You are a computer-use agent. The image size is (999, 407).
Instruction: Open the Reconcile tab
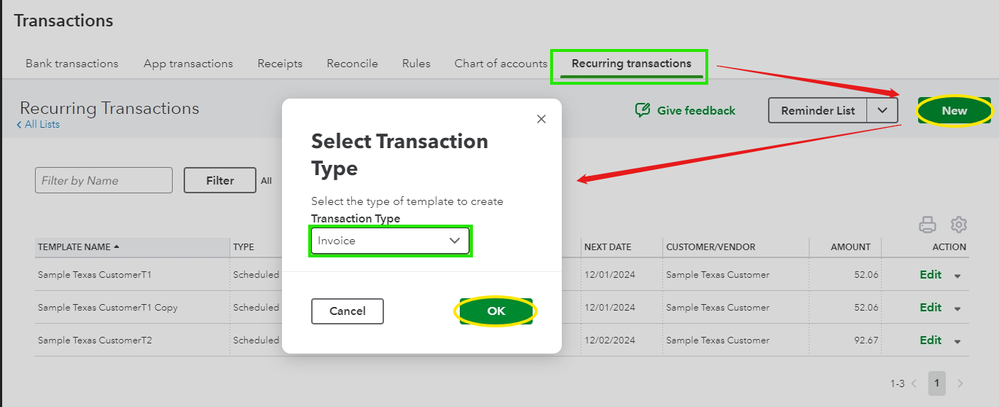(x=352, y=64)
